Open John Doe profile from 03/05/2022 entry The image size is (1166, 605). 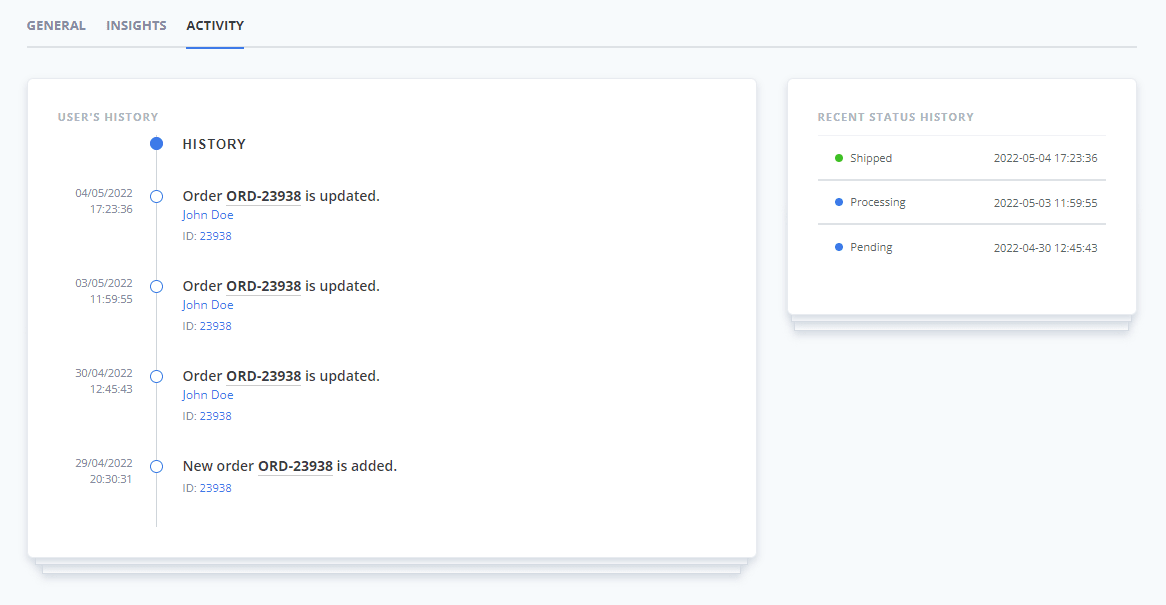pos(208,305)
